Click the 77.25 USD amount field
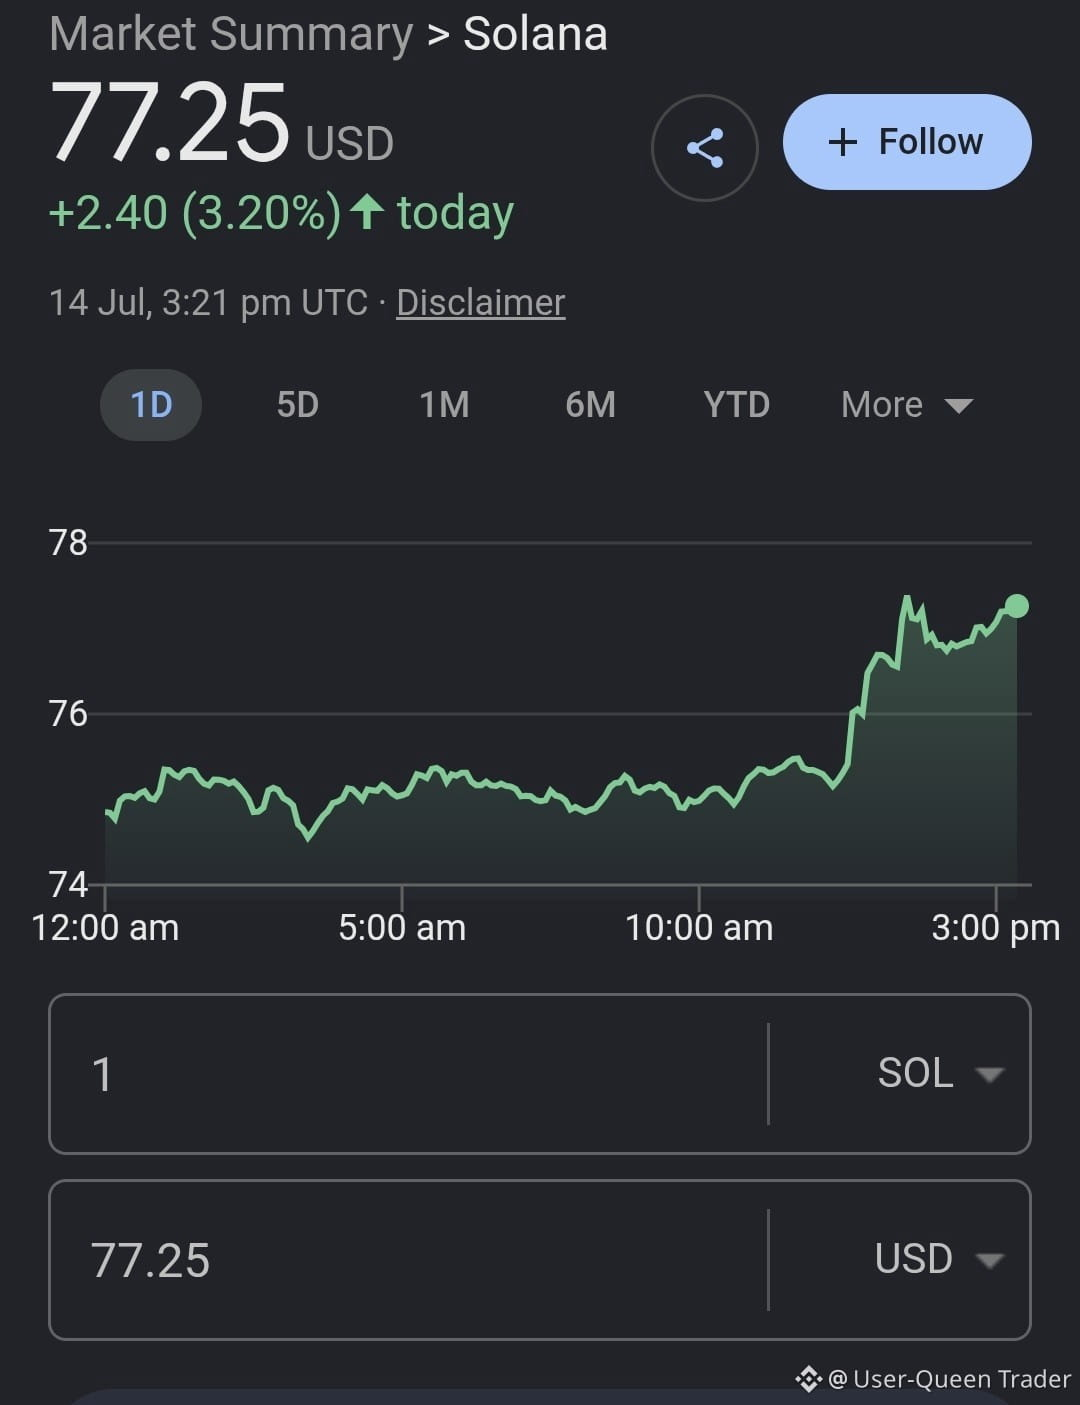This screenshot has width=1080, height=1405. click(x=408, y=1260)
